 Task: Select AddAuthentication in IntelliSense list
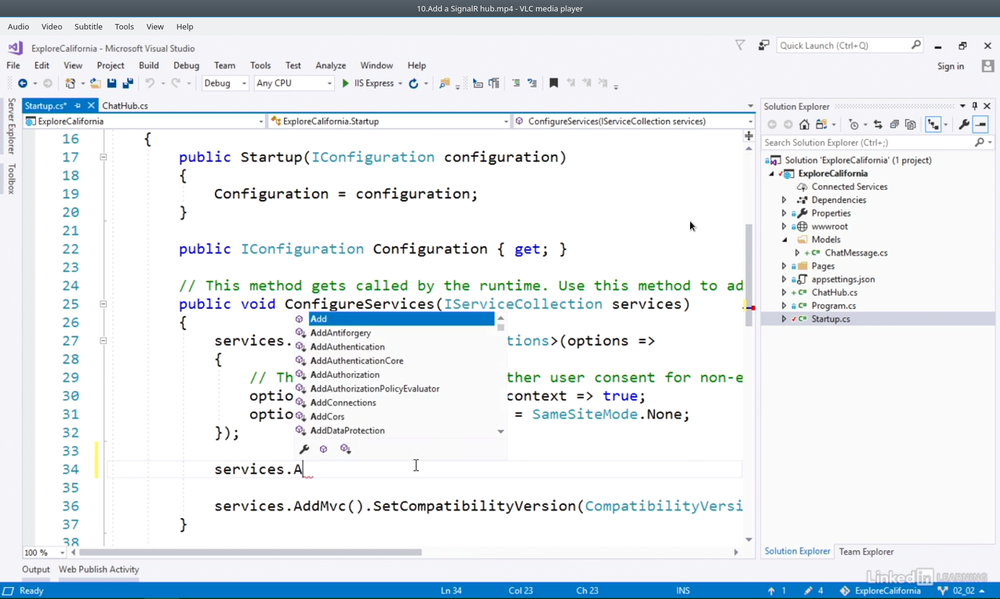tap(348, 347)
